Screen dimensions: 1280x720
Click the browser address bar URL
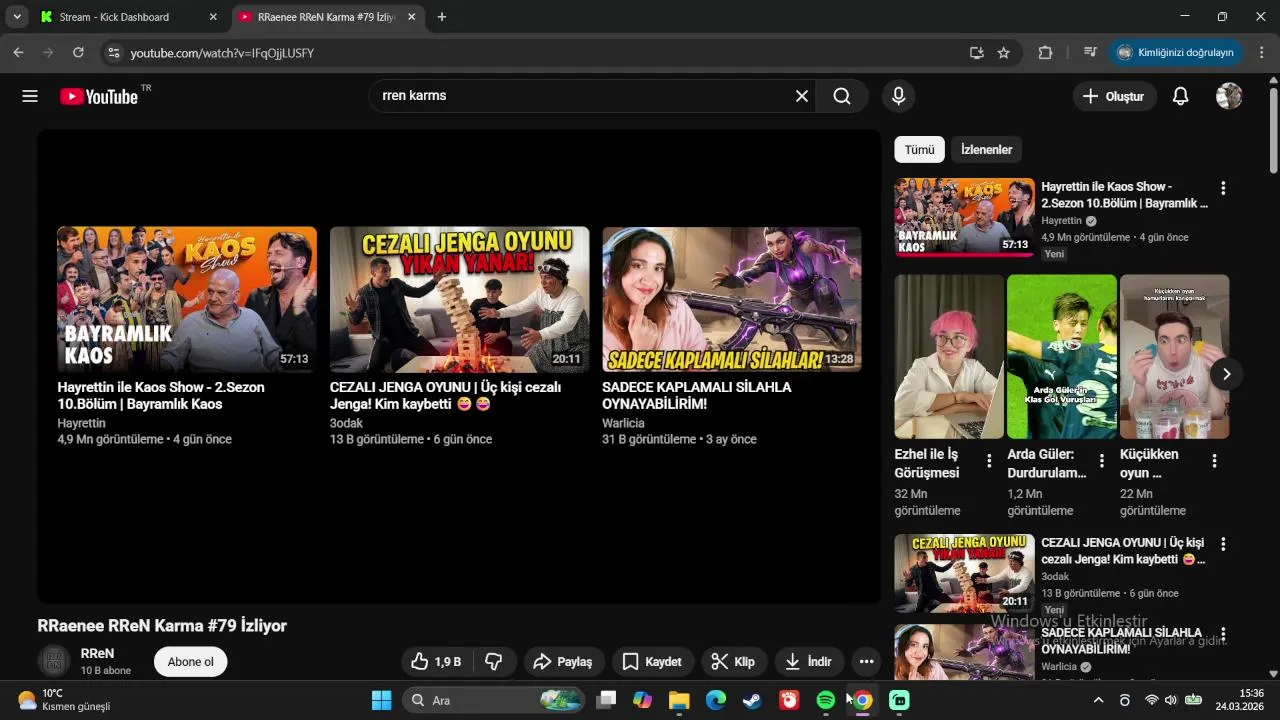(x=222, y=53)
